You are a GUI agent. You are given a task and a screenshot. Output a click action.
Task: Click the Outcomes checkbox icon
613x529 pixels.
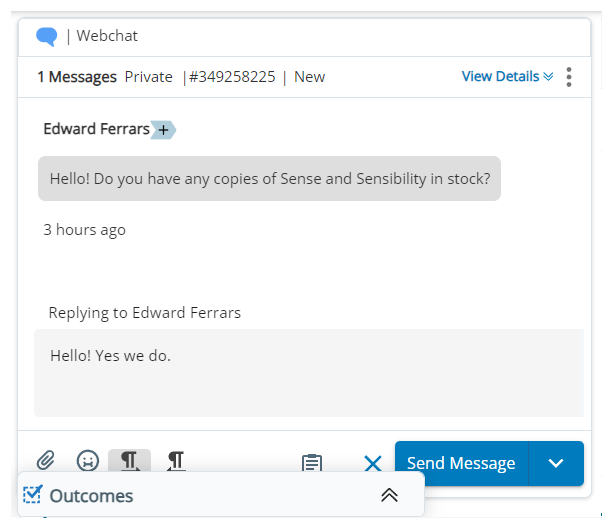pos(32,495)
